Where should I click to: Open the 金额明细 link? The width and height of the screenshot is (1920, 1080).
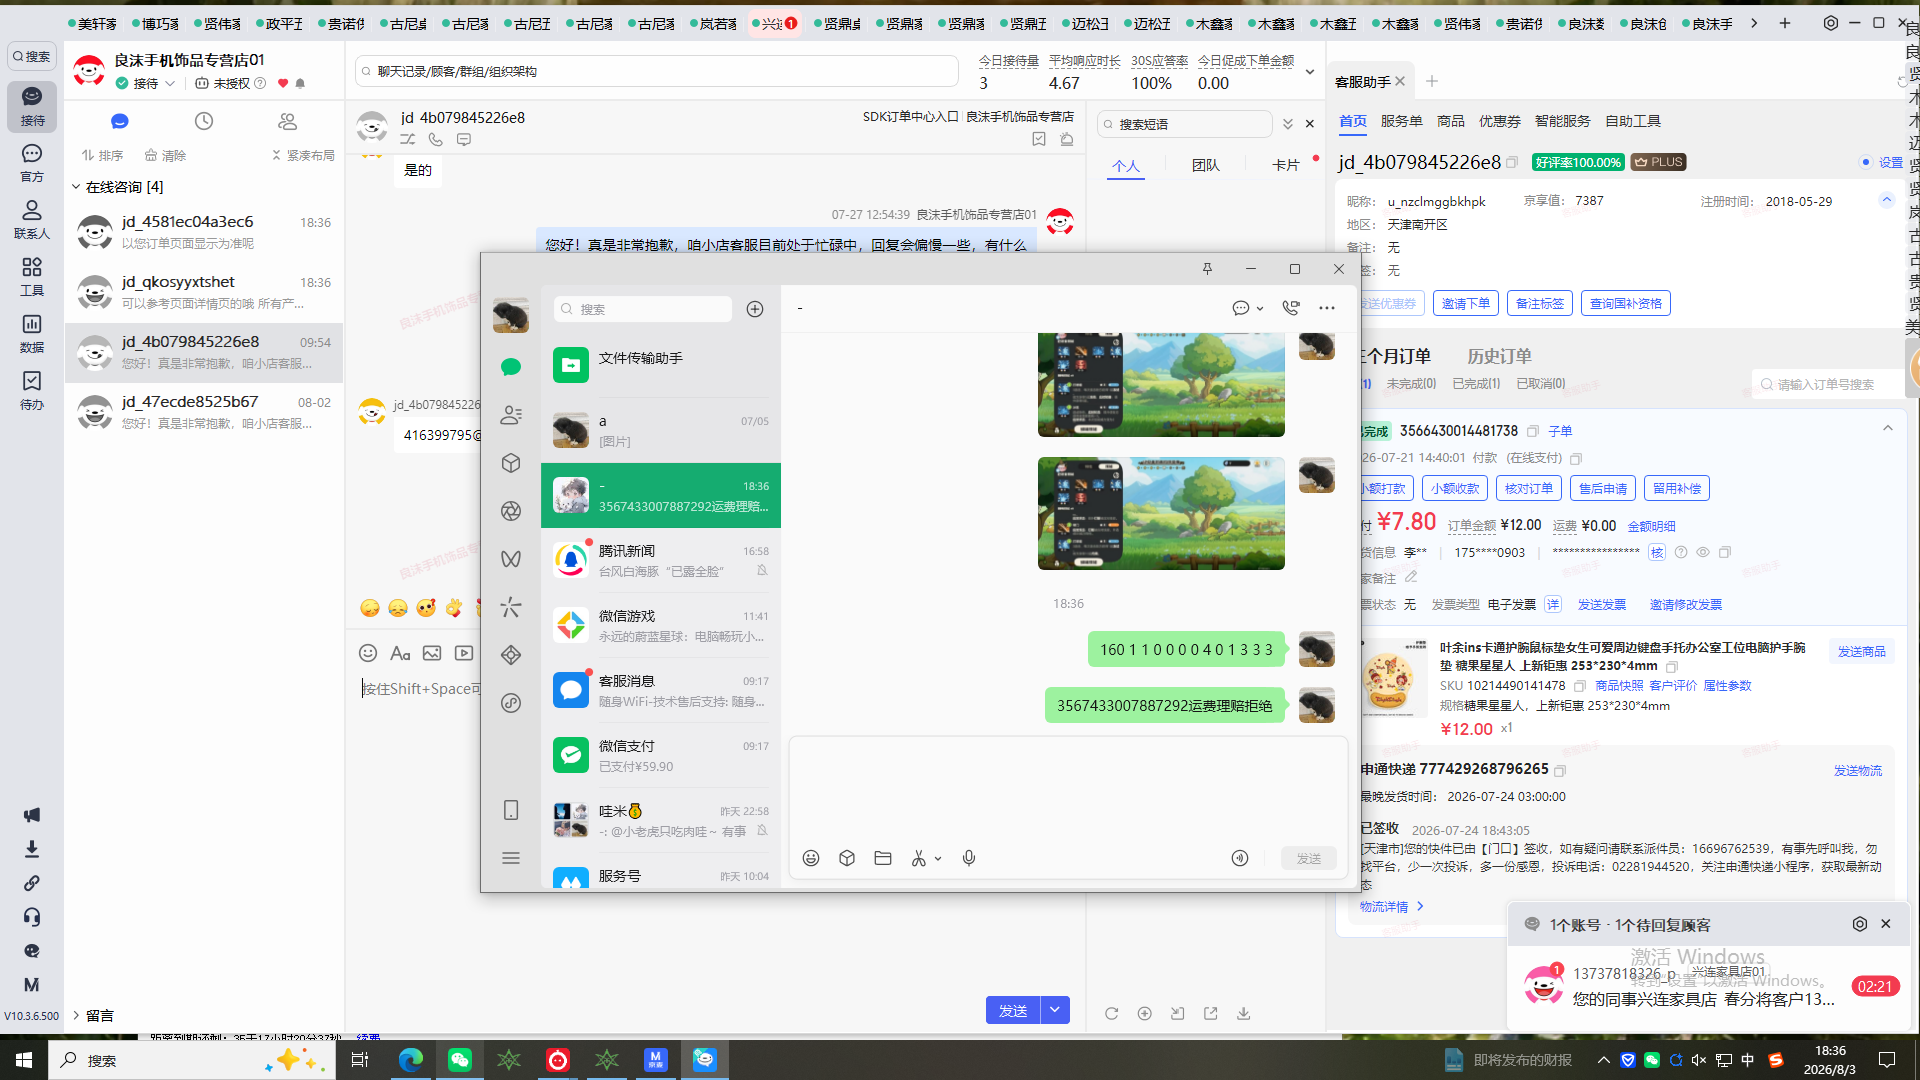[1651, 526]
